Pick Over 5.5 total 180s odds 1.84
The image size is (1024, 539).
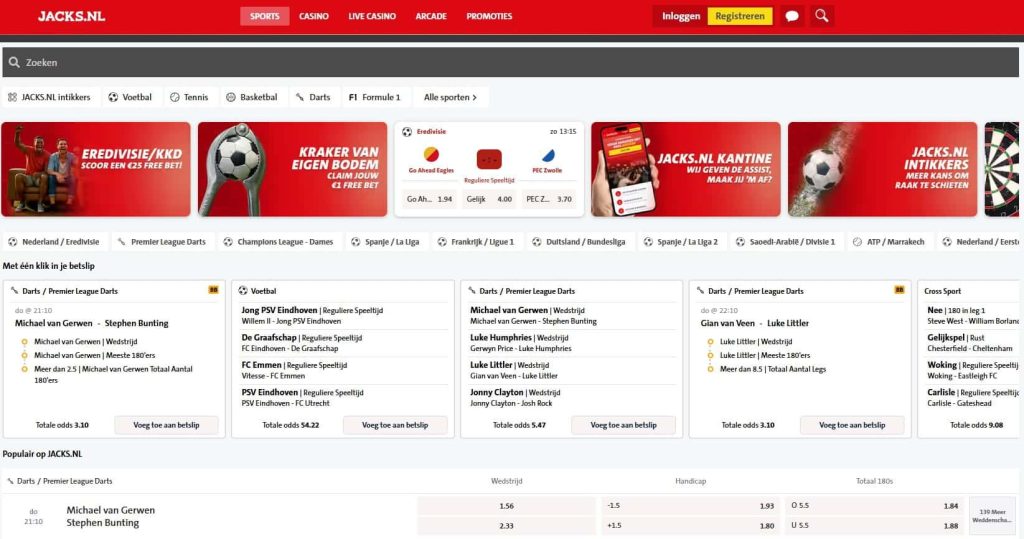pos(874,506)
